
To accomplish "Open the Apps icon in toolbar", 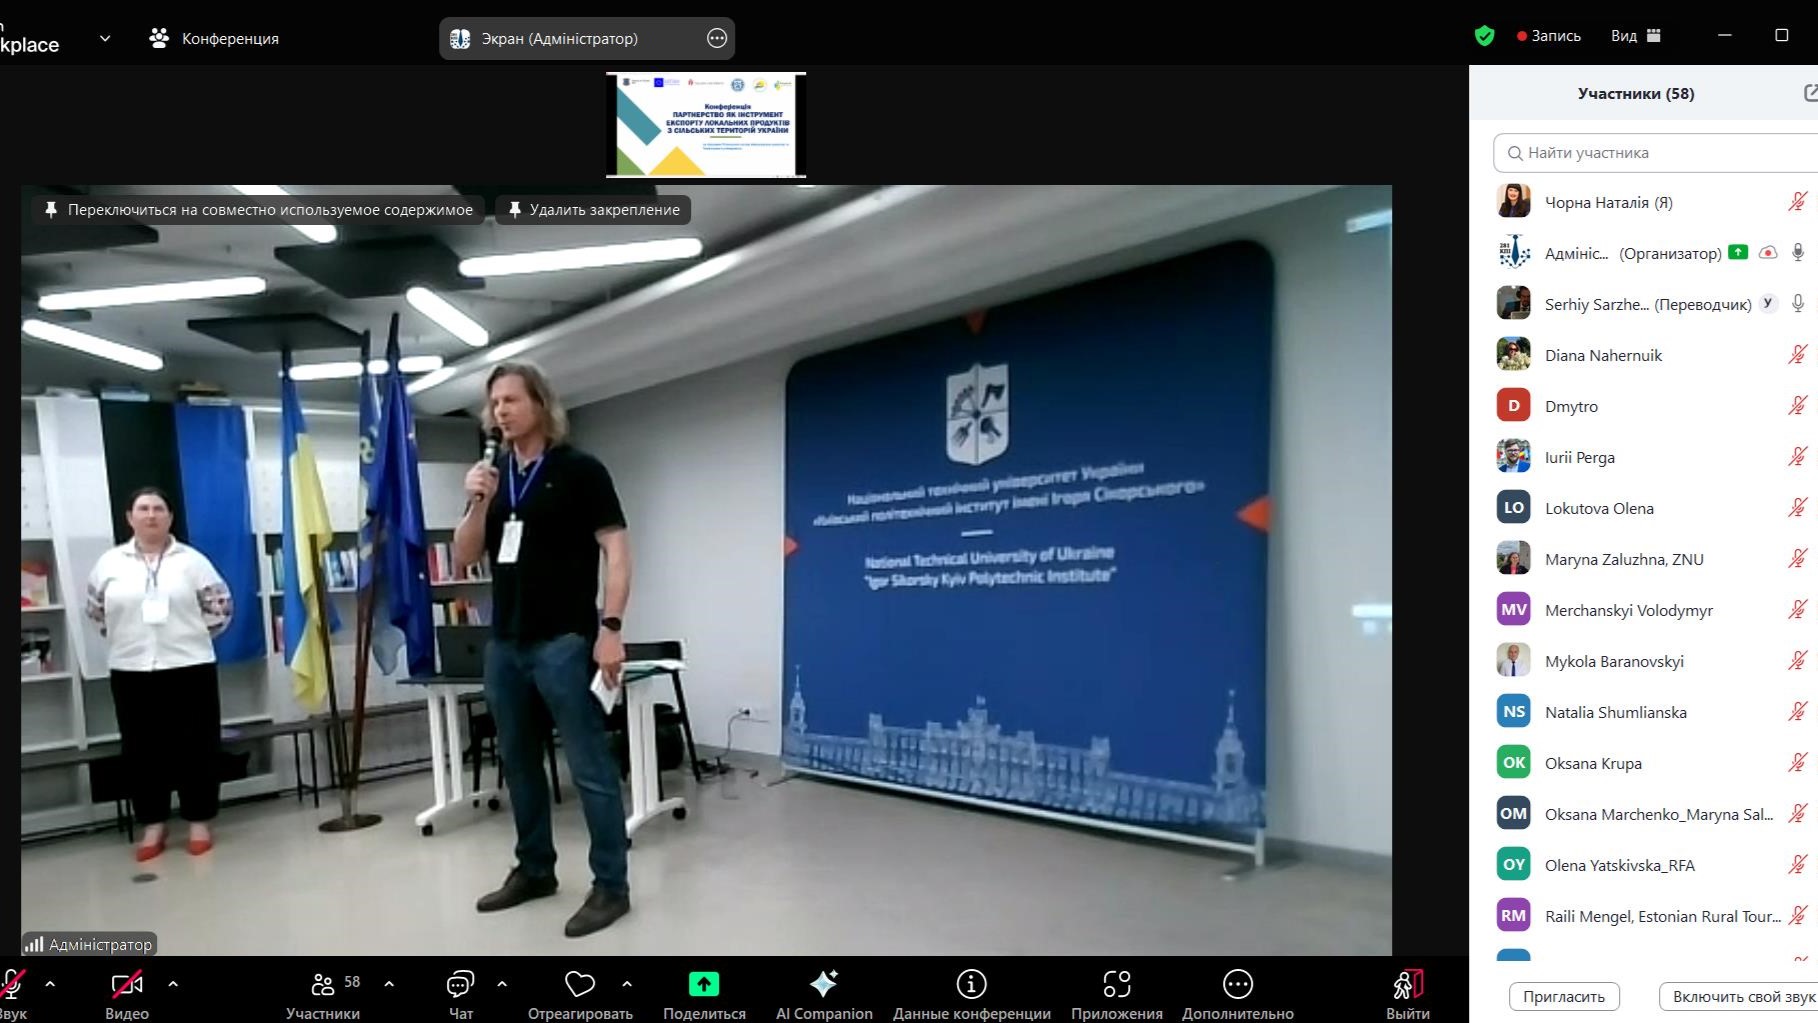I will (1116, 985).
